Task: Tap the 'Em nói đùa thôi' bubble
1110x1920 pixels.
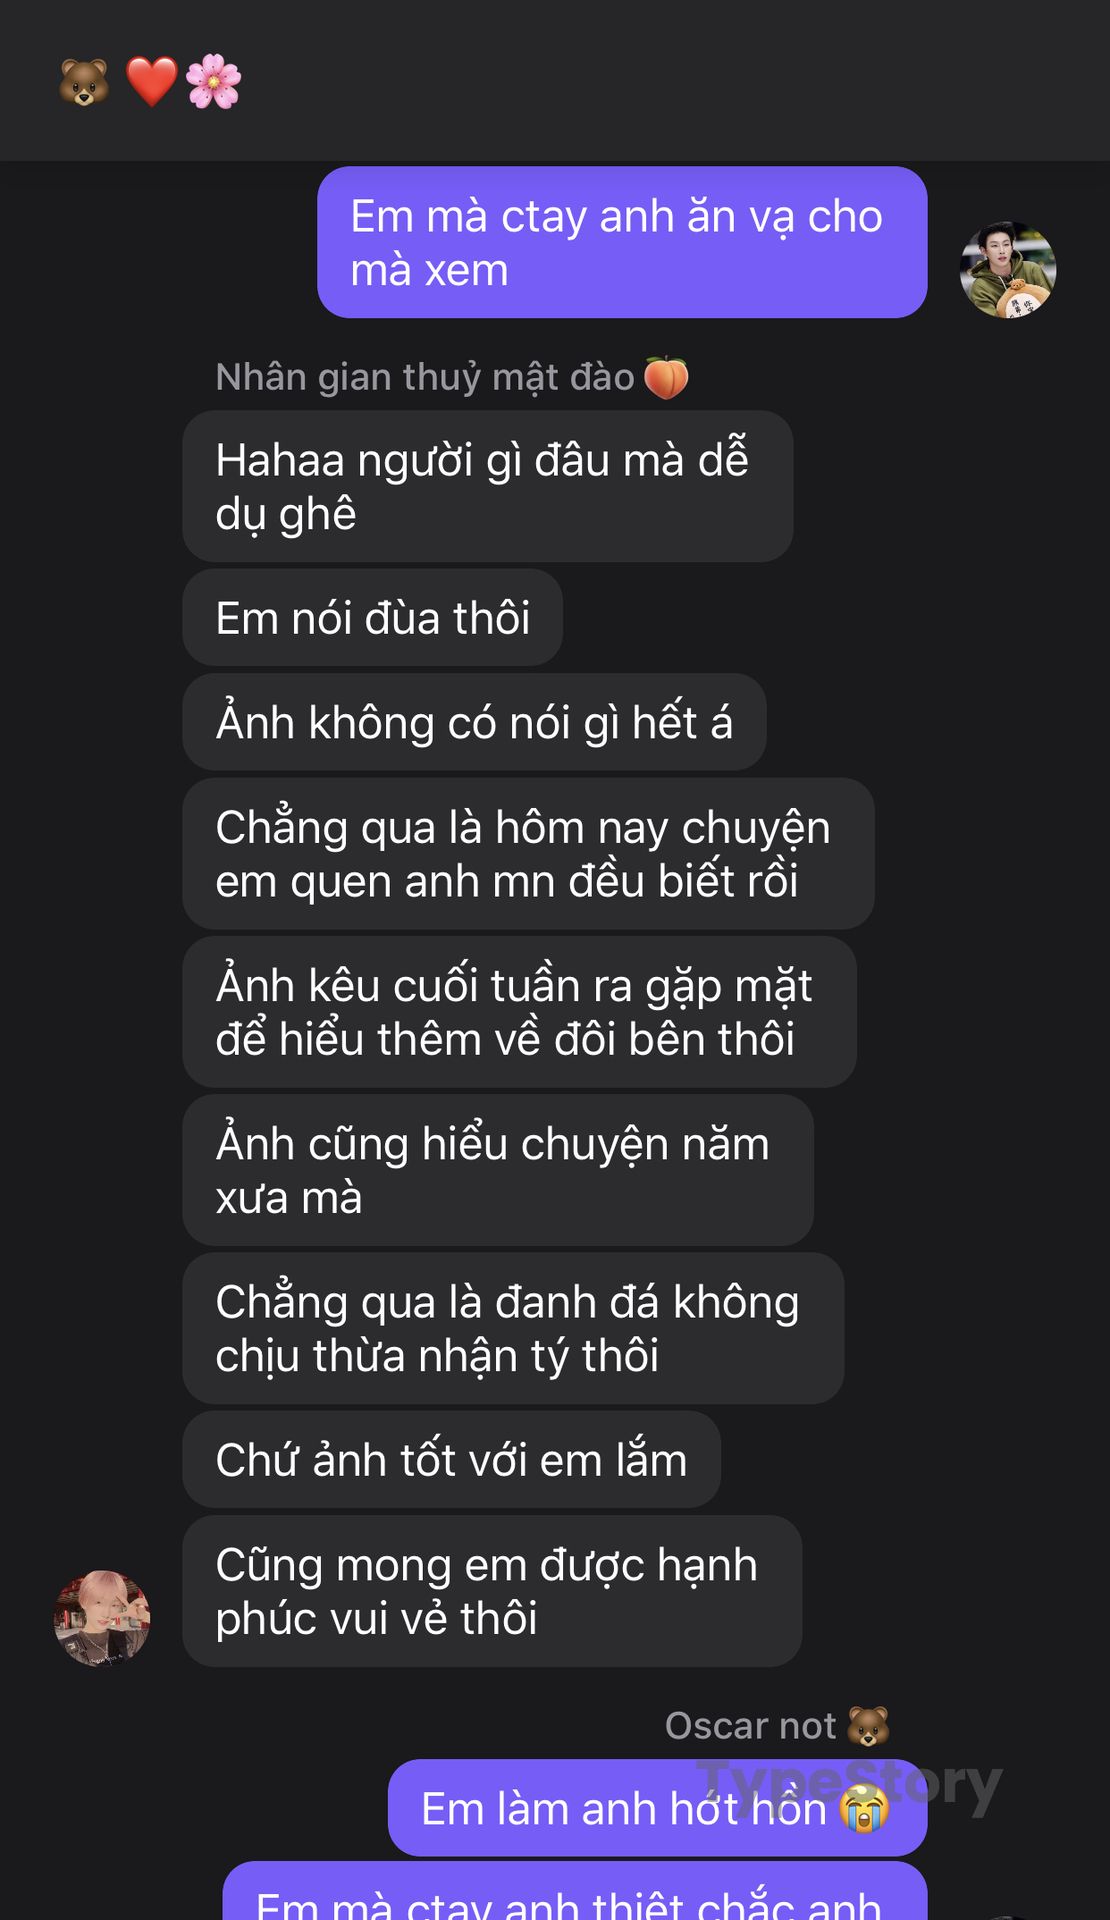Action: click(372, 618)
